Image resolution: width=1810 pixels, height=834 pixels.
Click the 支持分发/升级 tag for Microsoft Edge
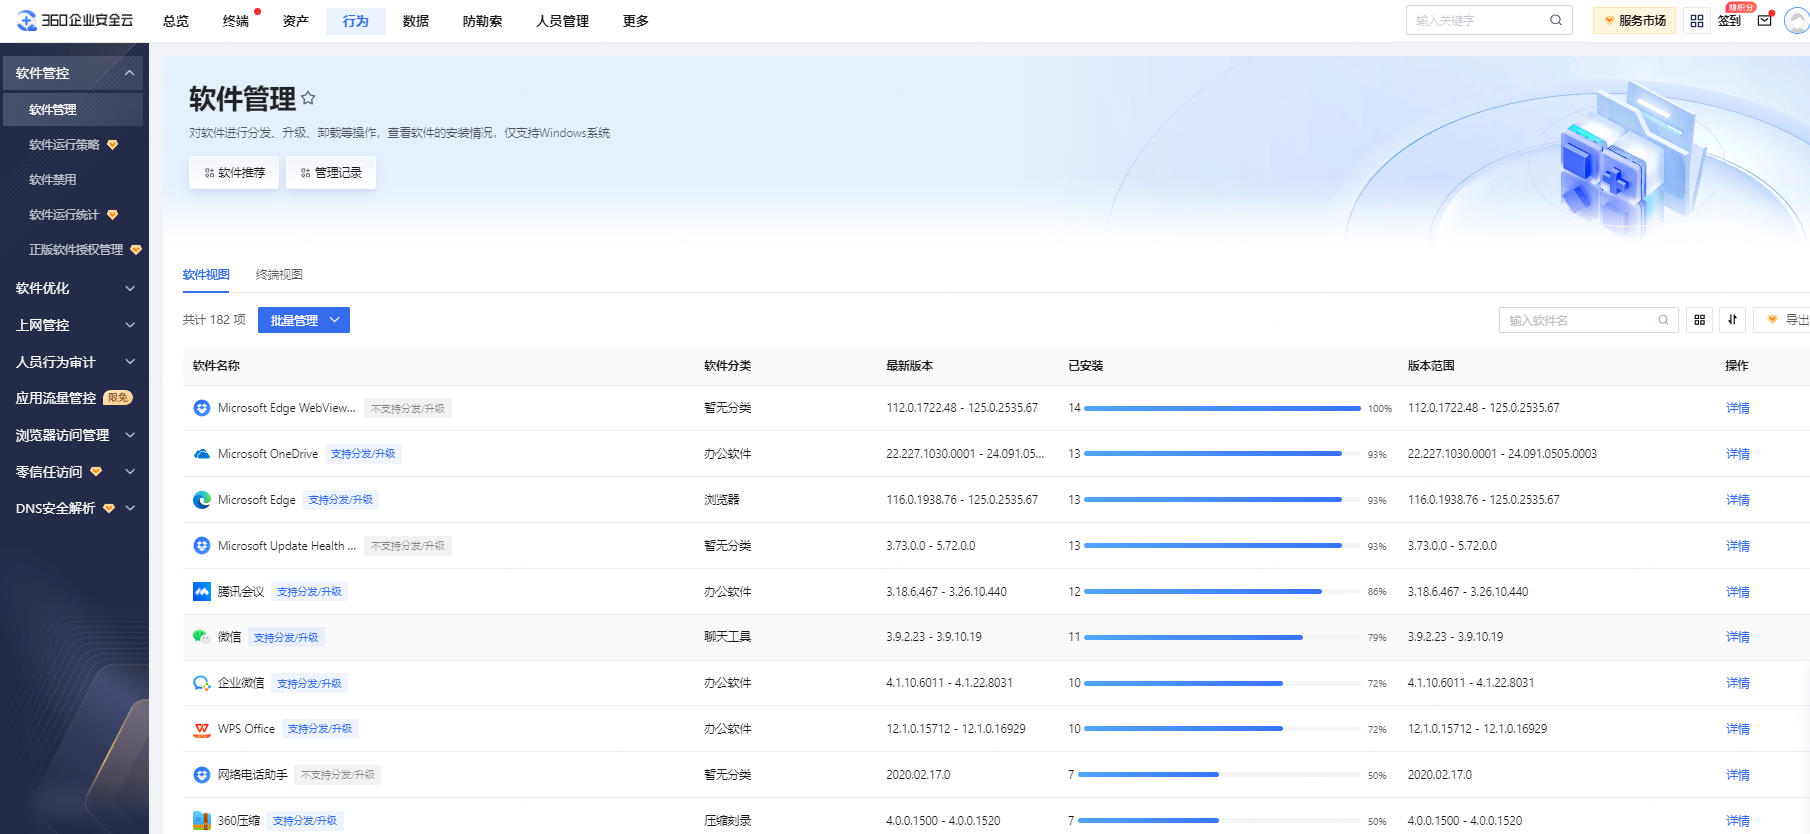[x=341, y=500]
